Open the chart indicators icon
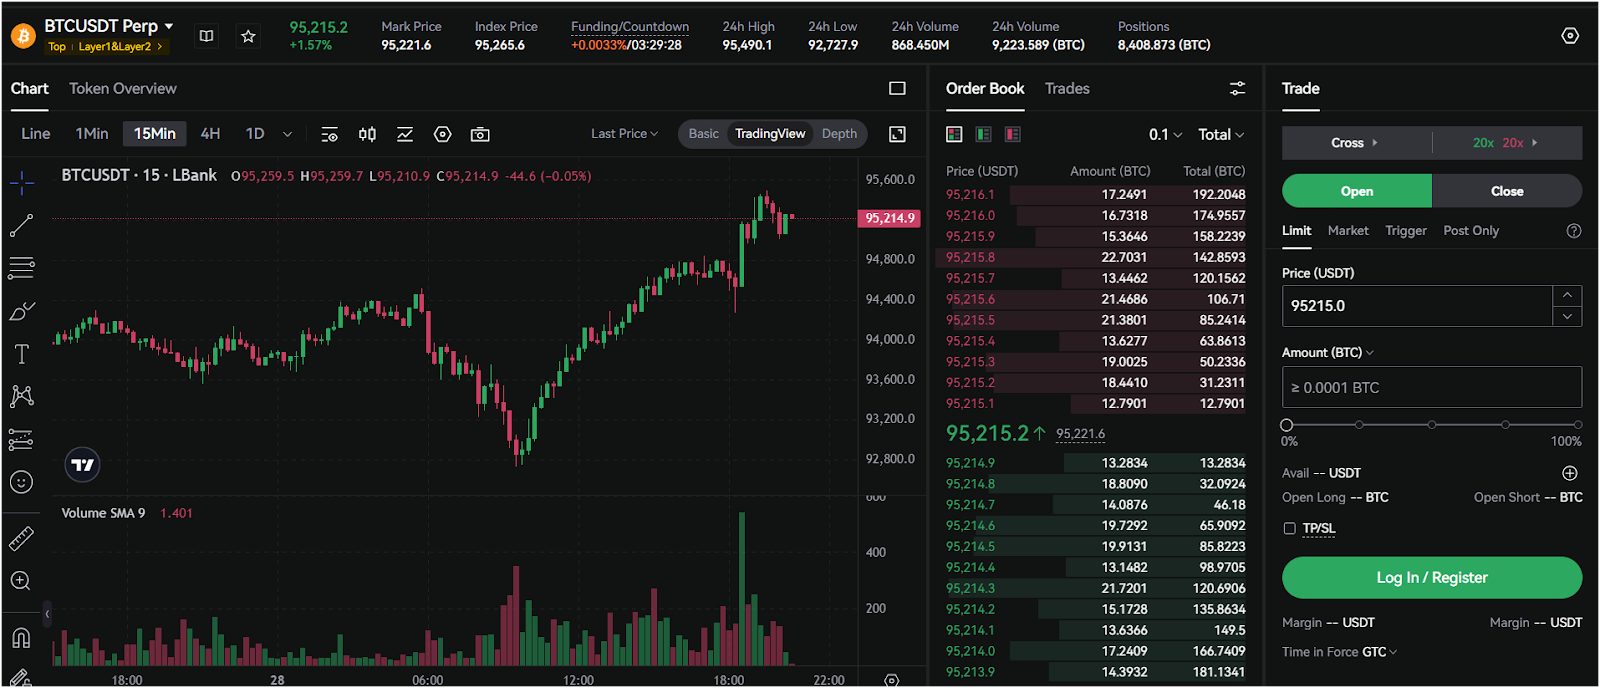 405,134
